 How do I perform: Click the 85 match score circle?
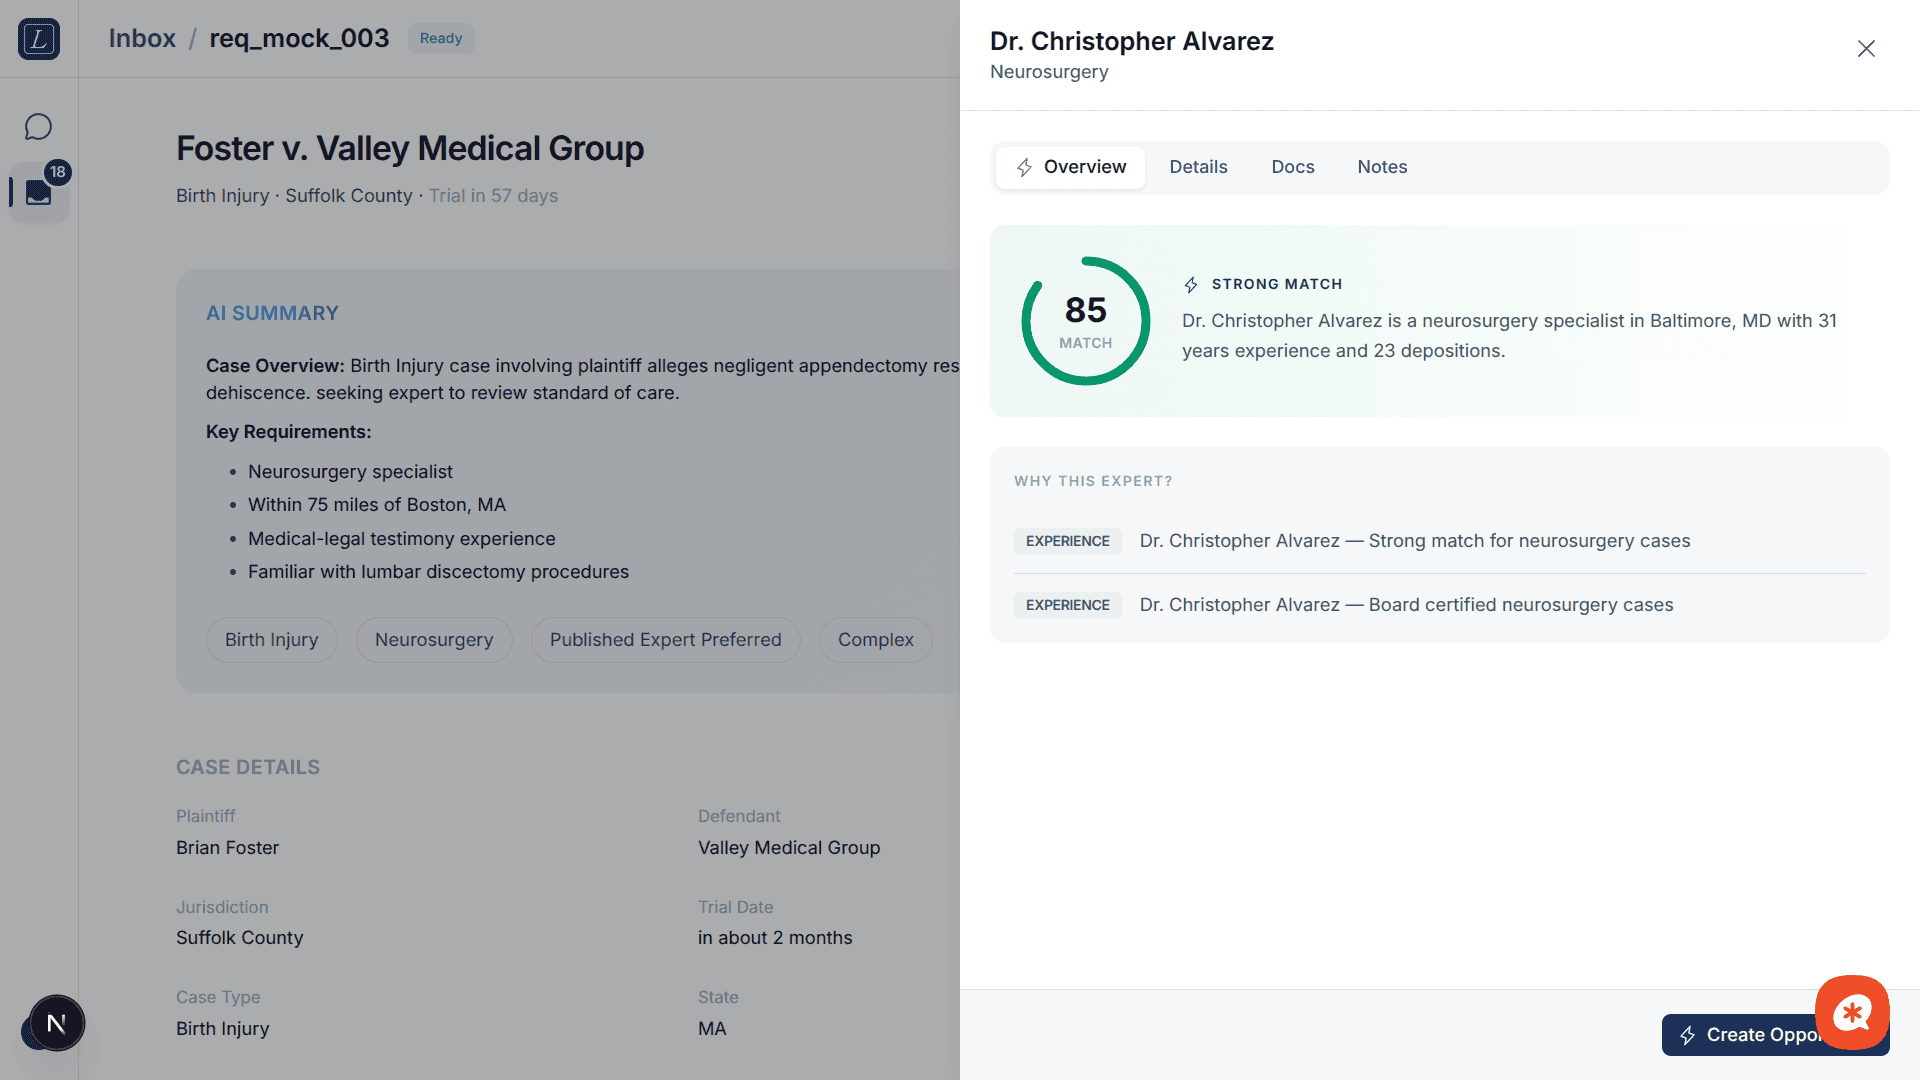pyautogui.click(x=1085, y=321)
